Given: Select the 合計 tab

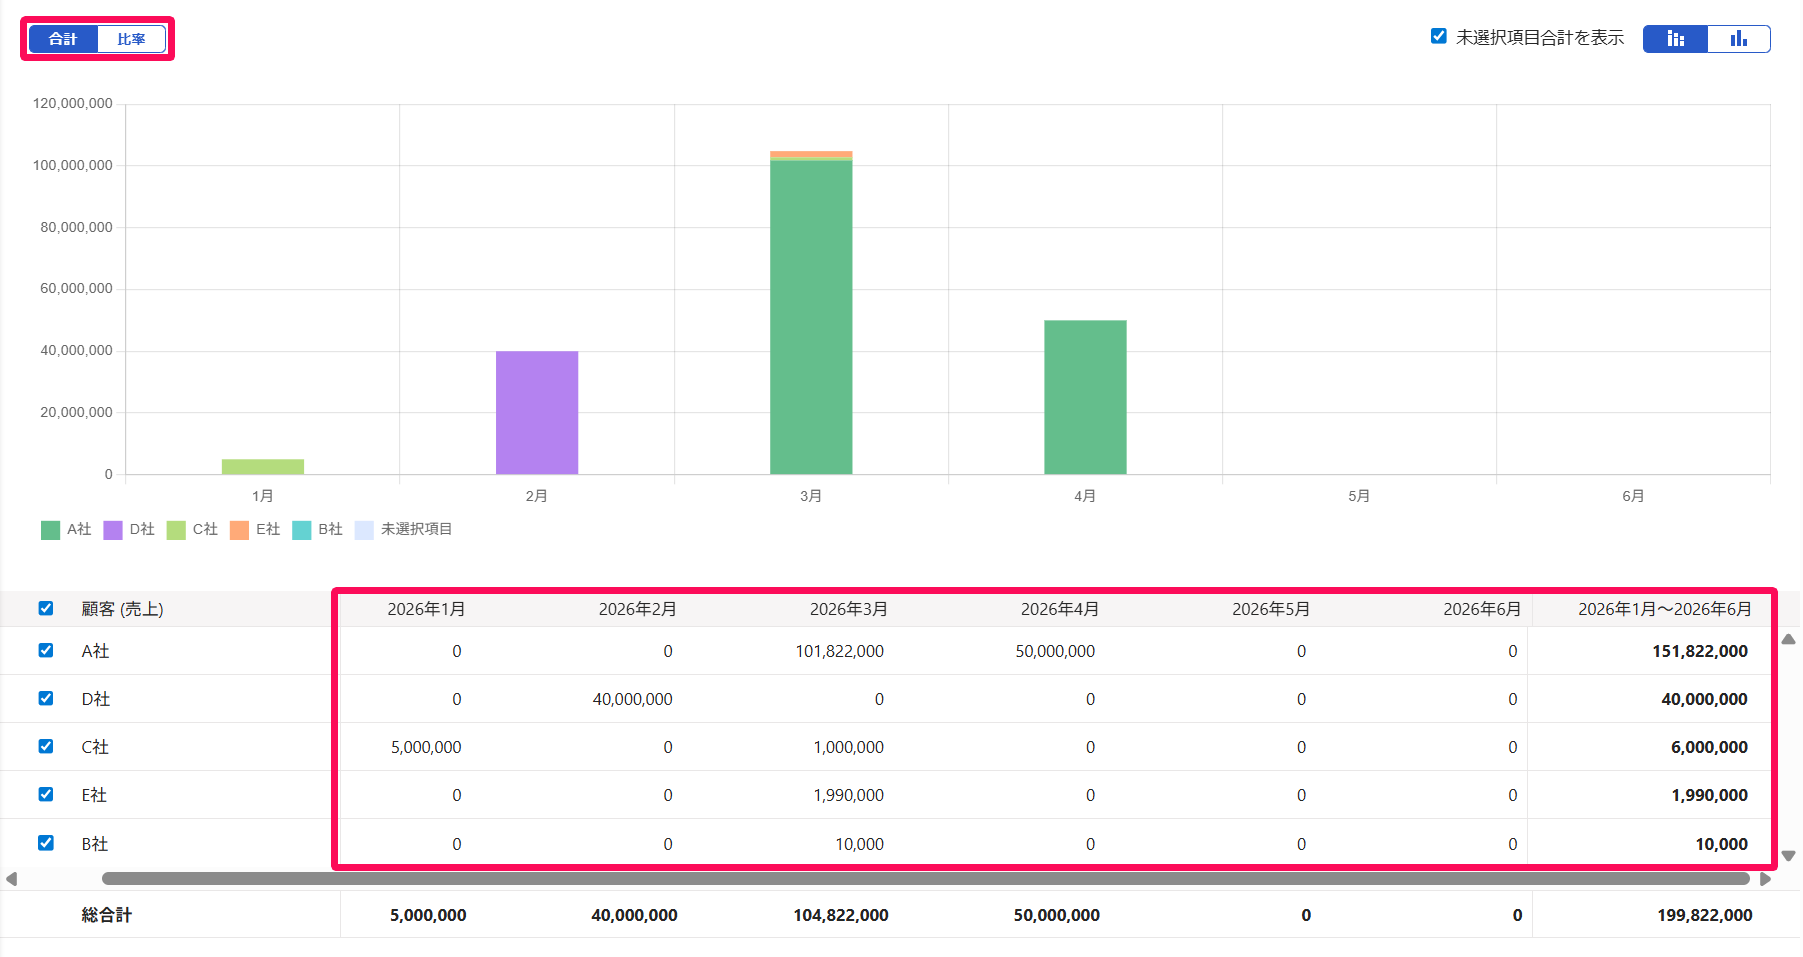Looking at the screenshot, I should point(63,39).
